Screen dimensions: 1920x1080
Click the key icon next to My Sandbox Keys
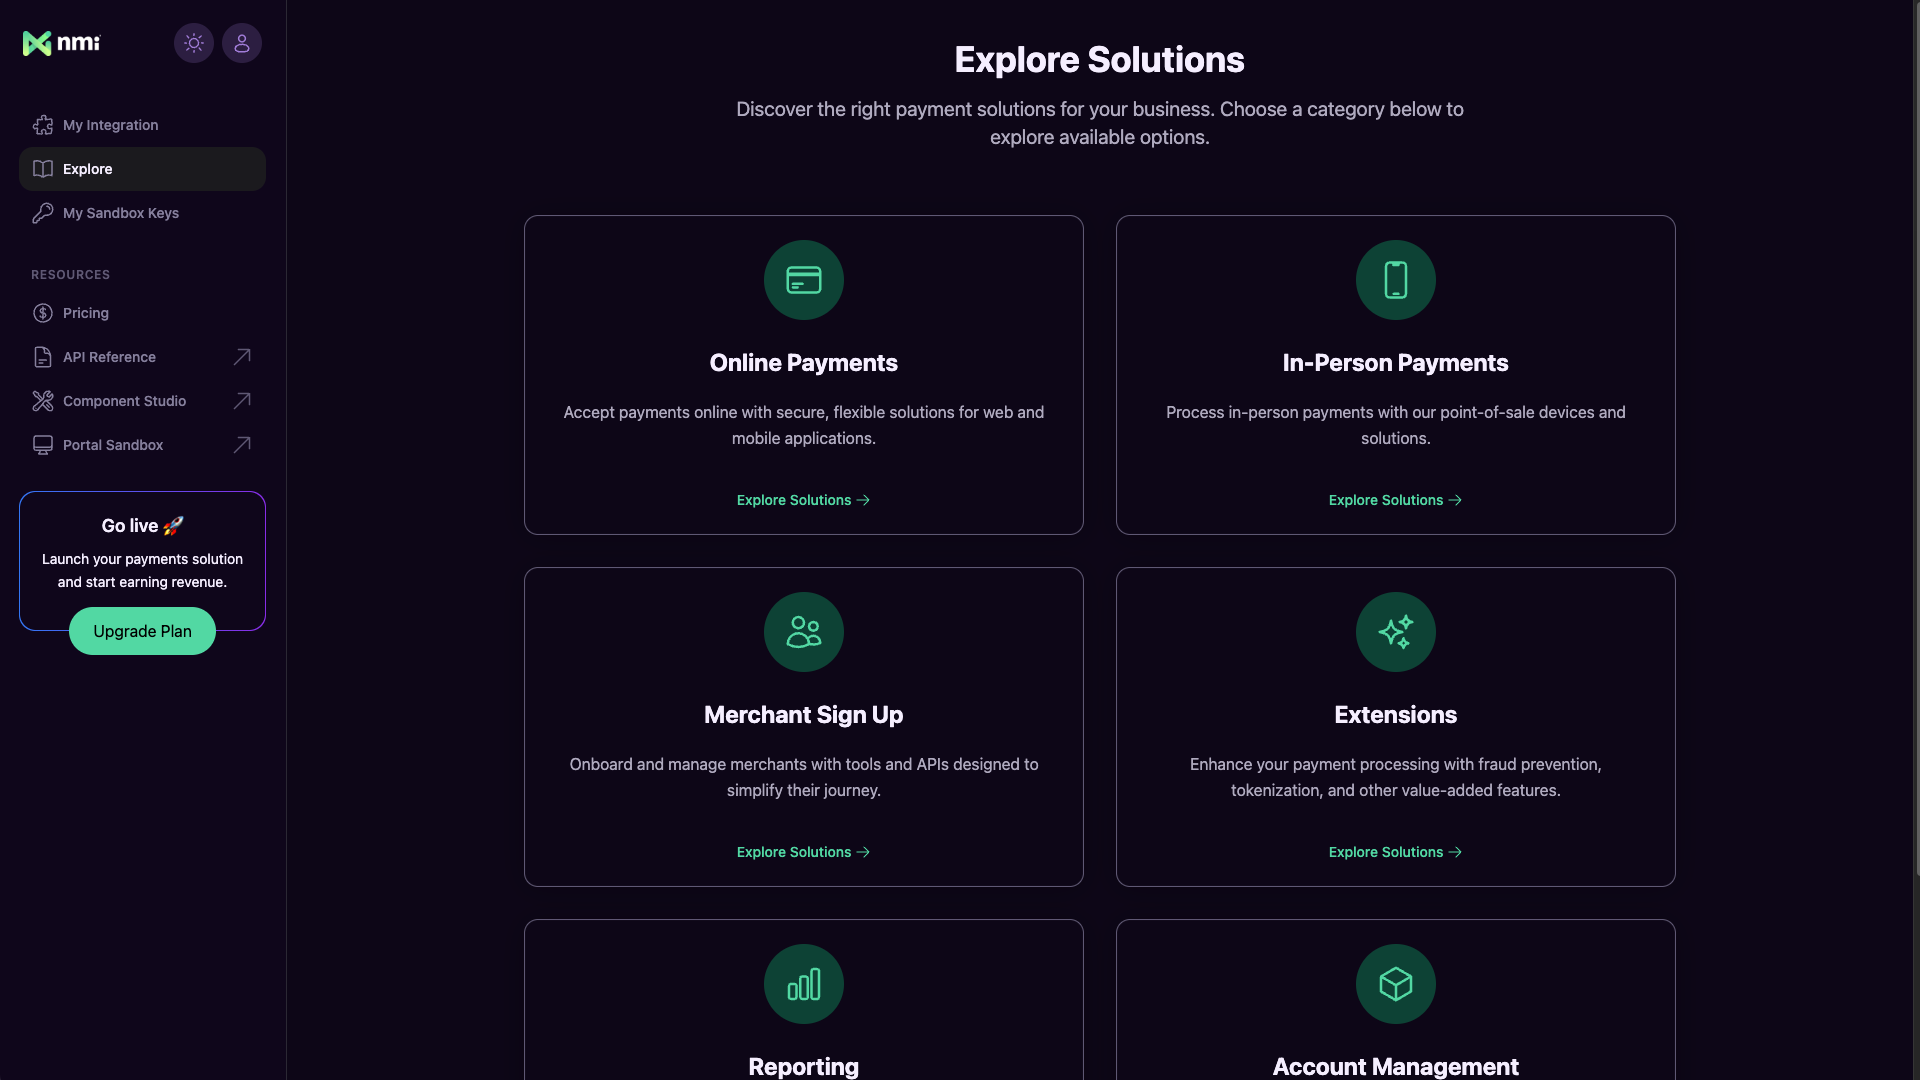(43, 212)
